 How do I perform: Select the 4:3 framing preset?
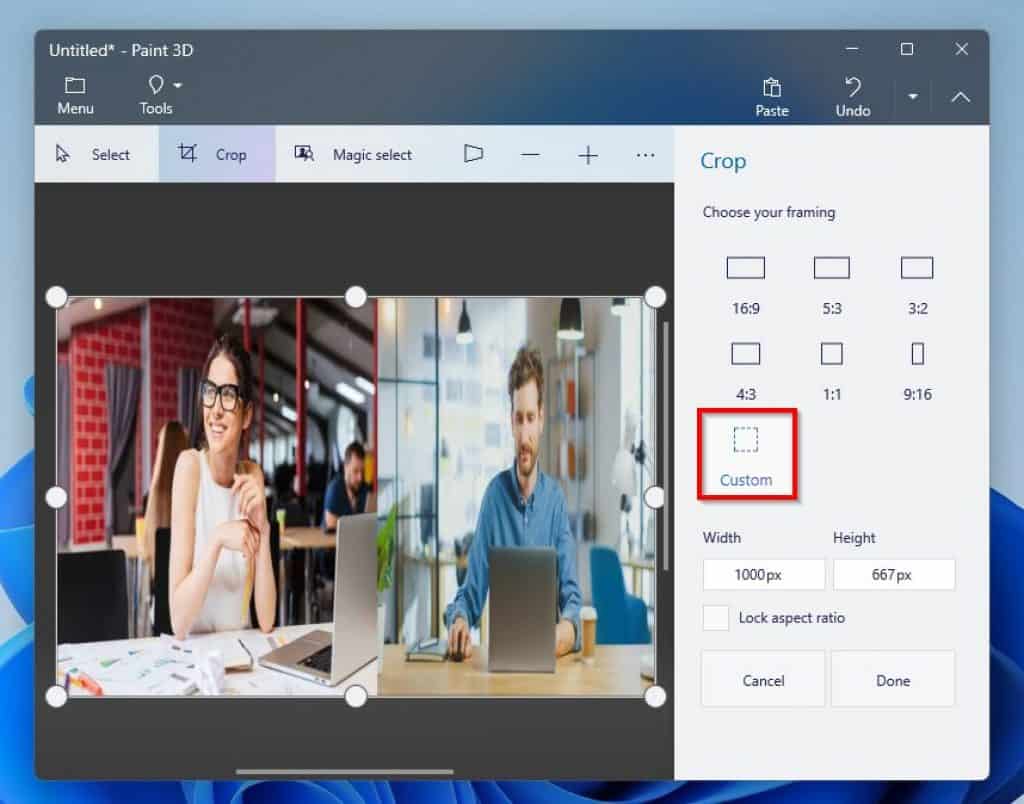[x=746, y=372]
